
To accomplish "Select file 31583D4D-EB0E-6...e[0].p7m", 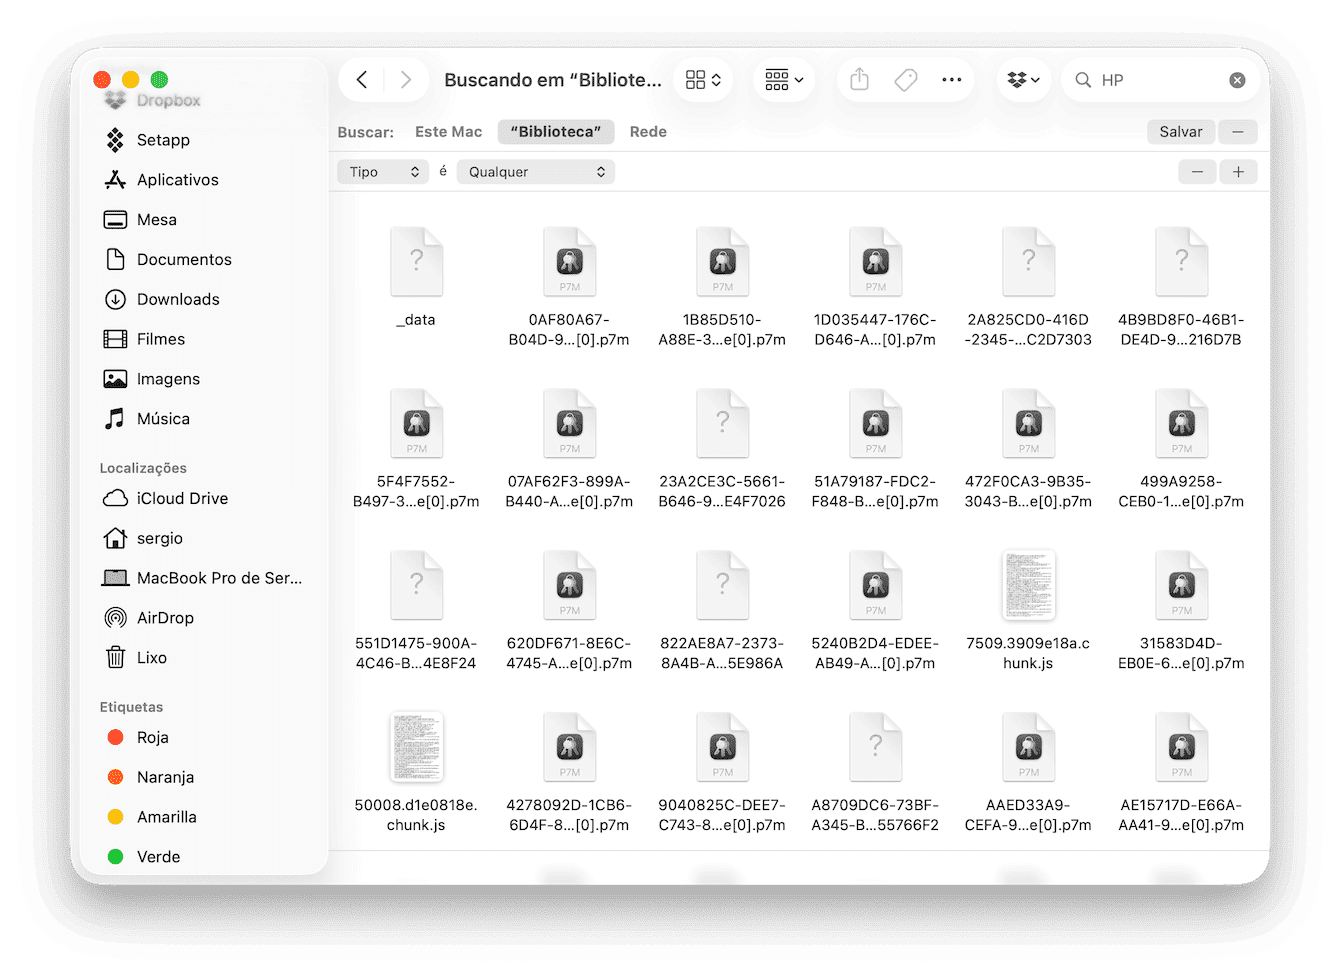I will pyautogui.click(x=1181, y=587).
